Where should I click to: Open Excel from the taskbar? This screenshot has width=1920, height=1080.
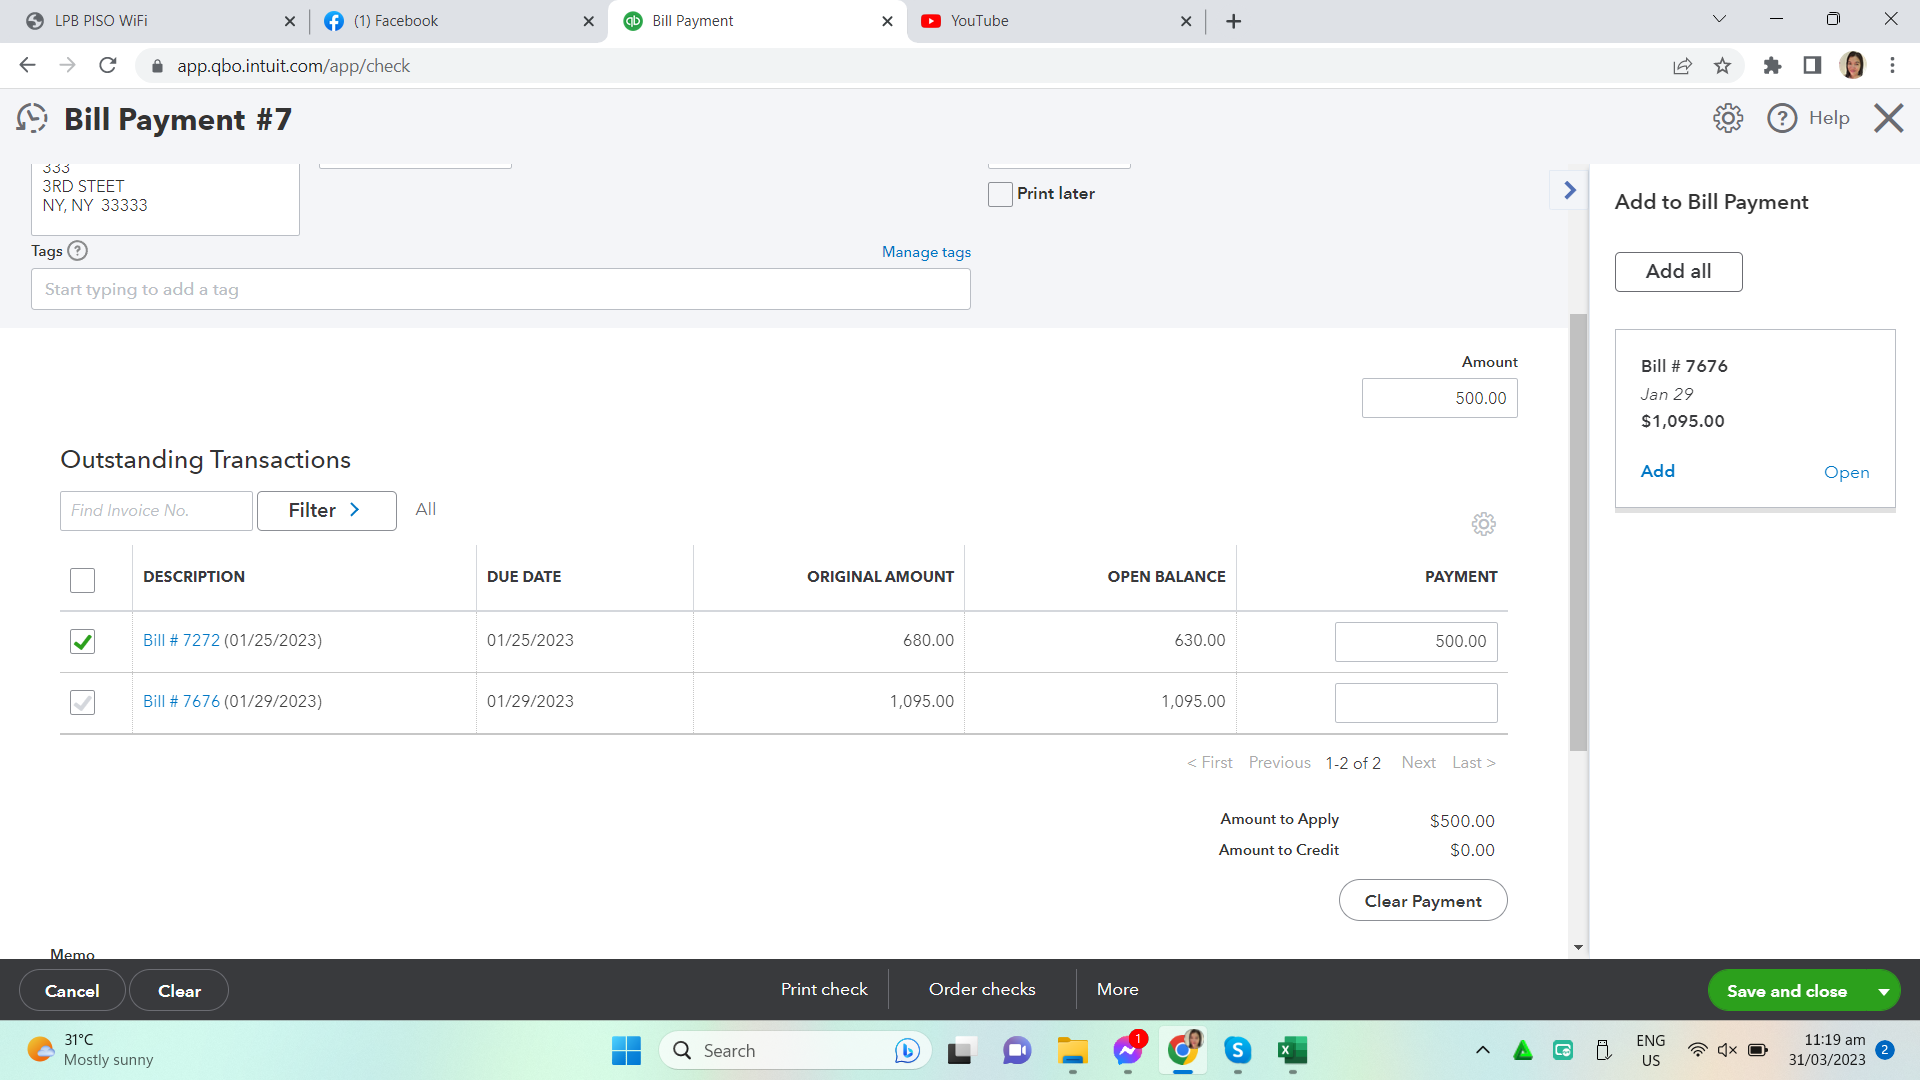tap(1292, 1050)
